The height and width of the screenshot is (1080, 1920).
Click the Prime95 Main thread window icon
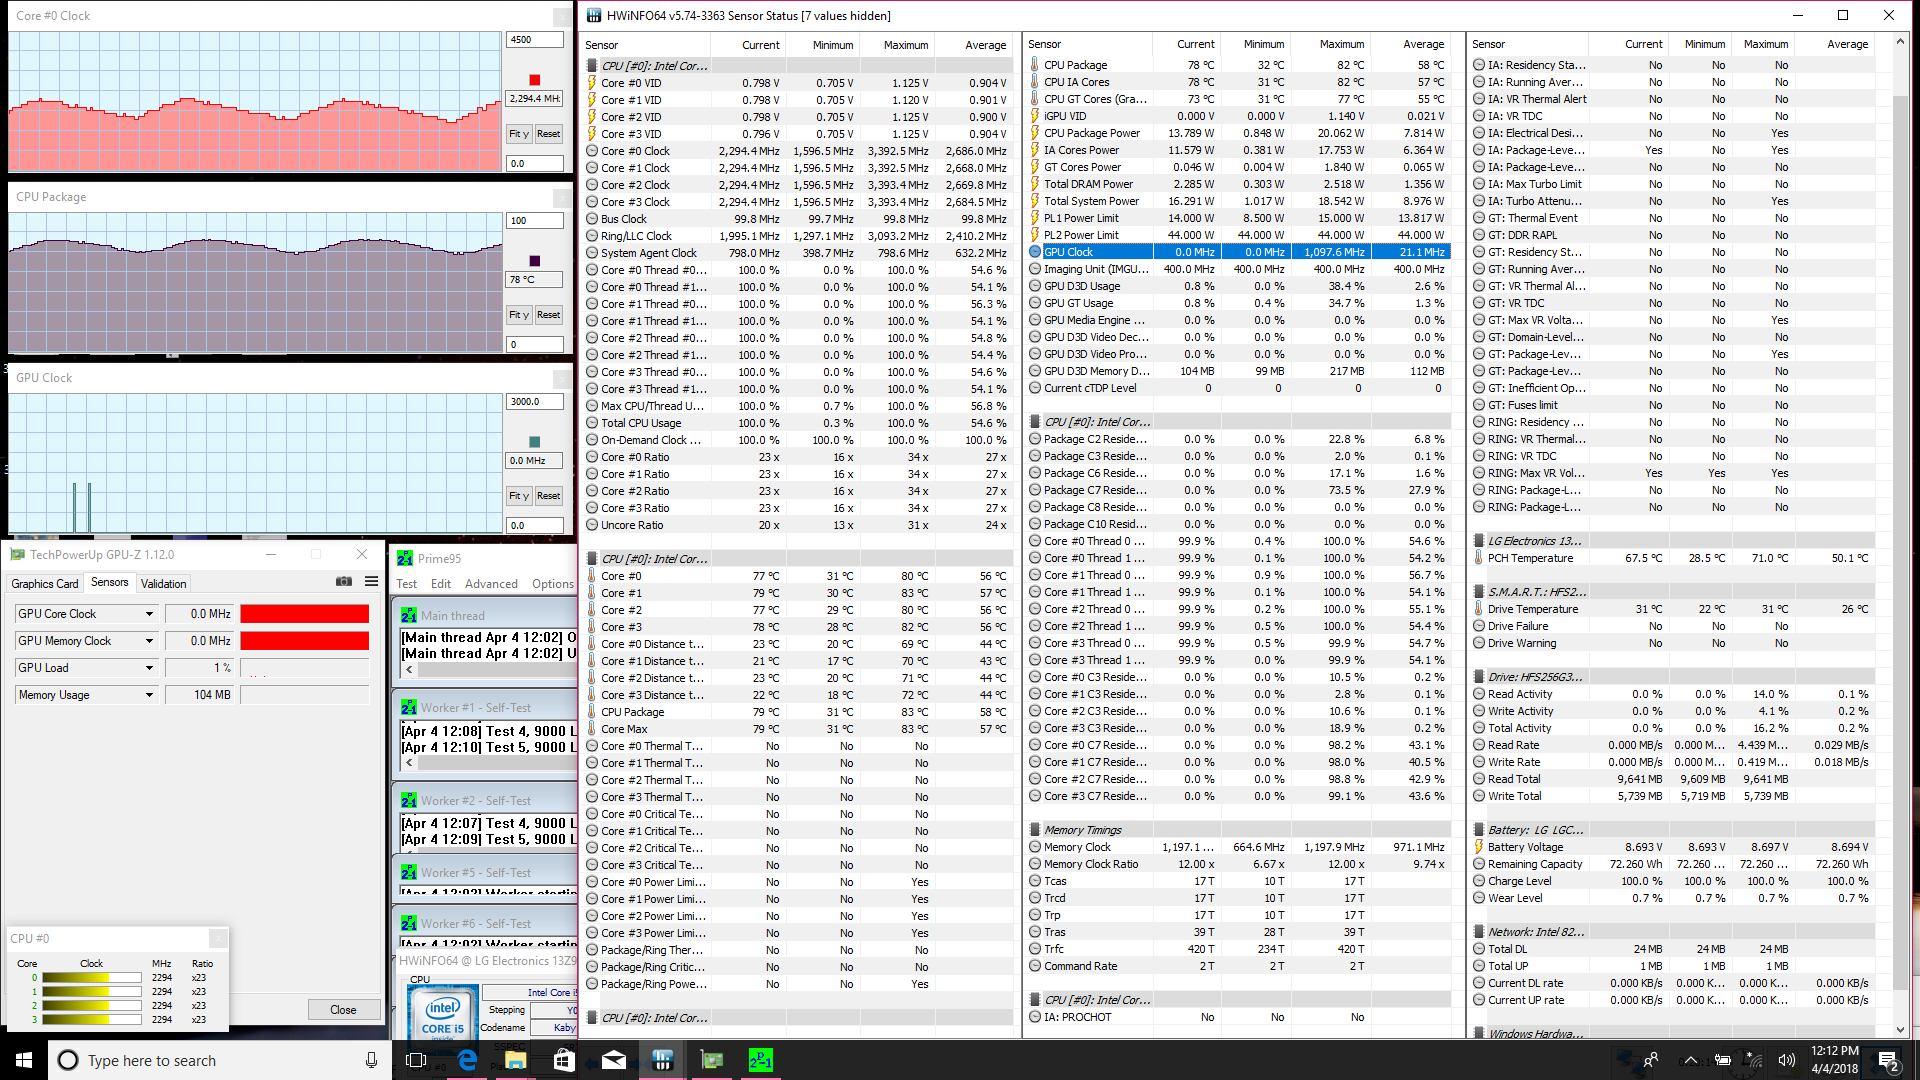pos(409,615)
